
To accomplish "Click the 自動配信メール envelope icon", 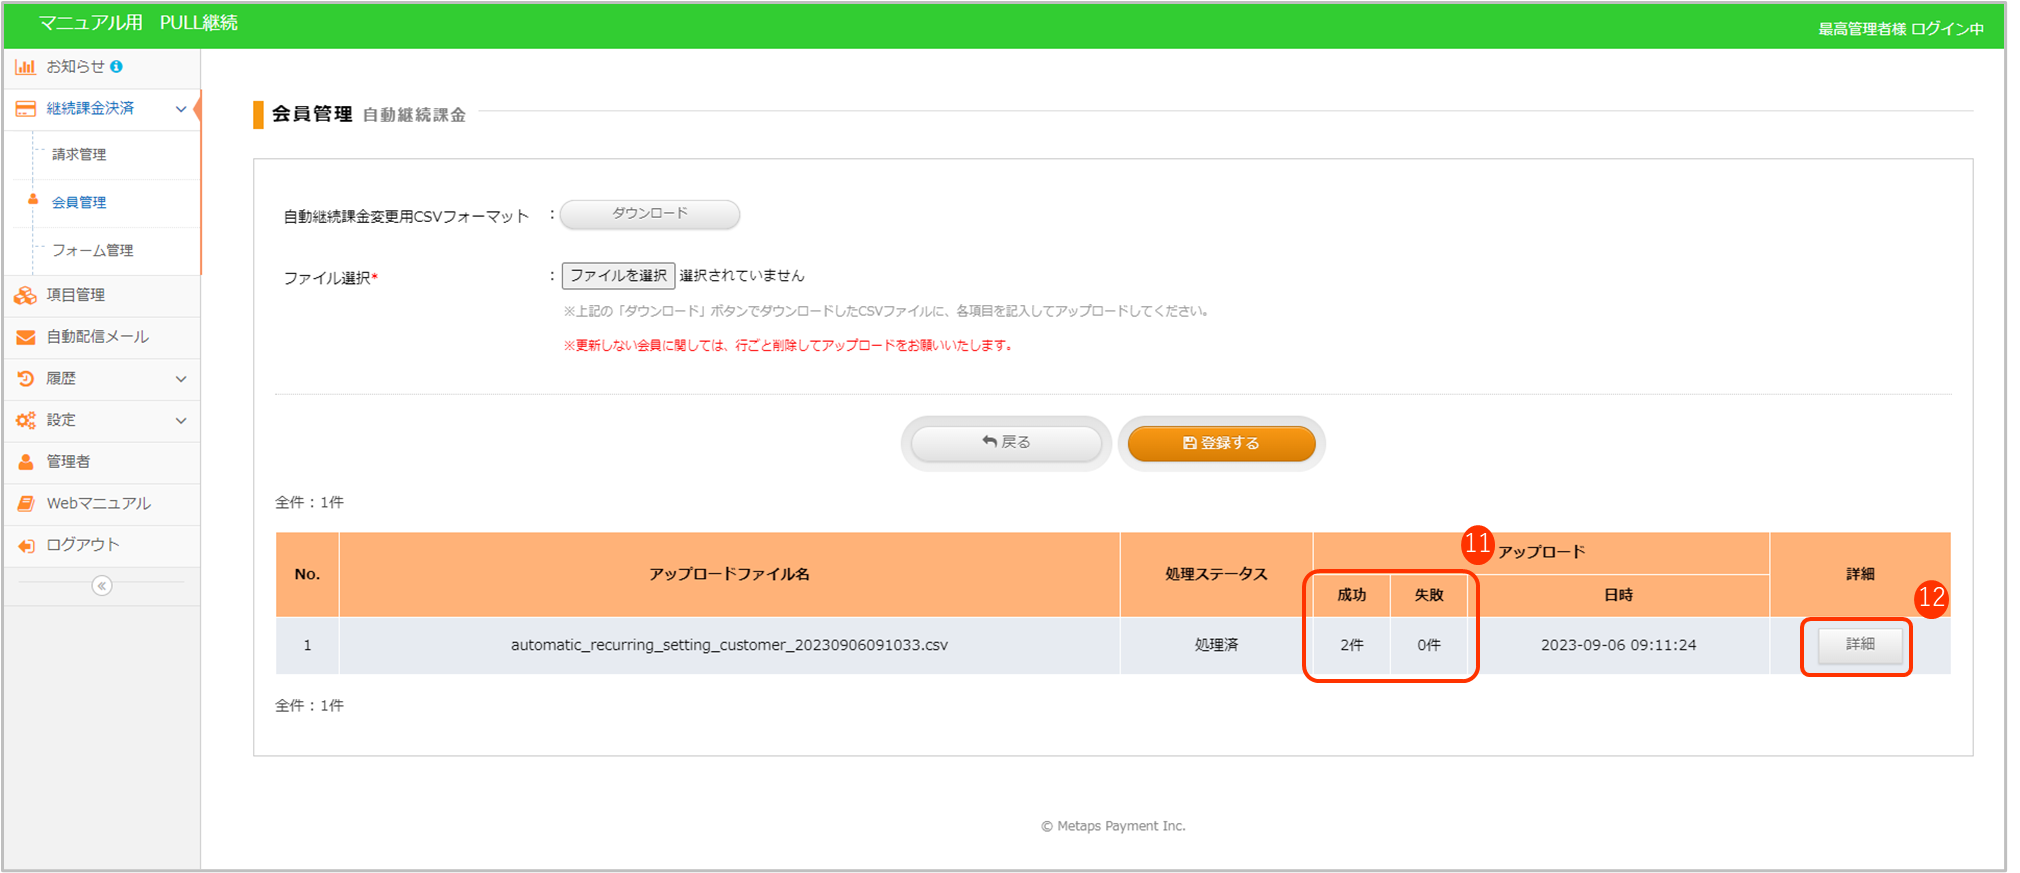I will point(25,337).
